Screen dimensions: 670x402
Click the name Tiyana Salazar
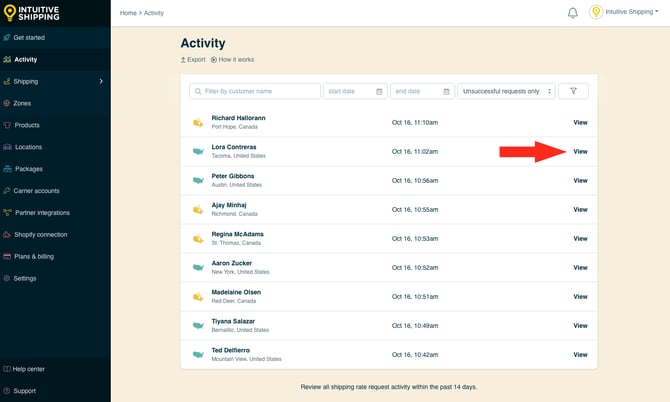pyautogui.click(x=233, y=321)
